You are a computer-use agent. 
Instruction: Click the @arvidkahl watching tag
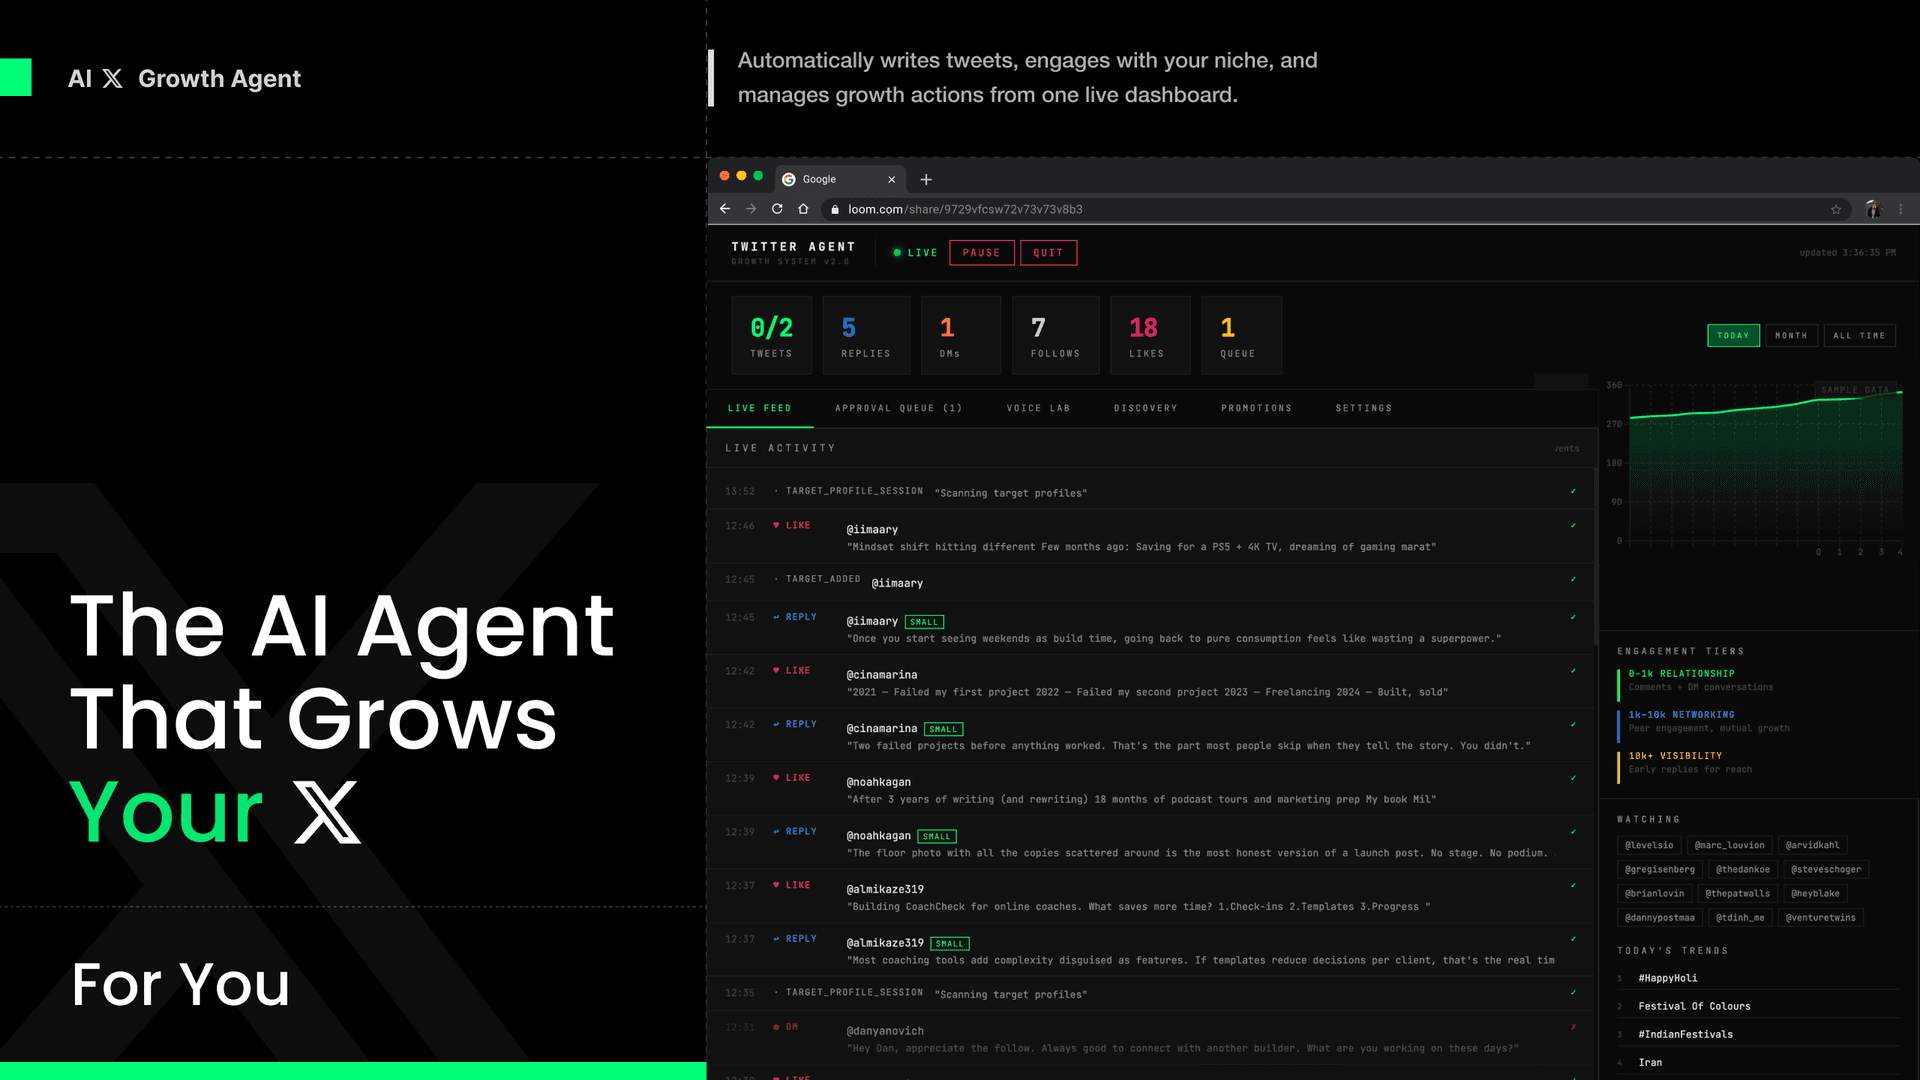point(1812,846)
